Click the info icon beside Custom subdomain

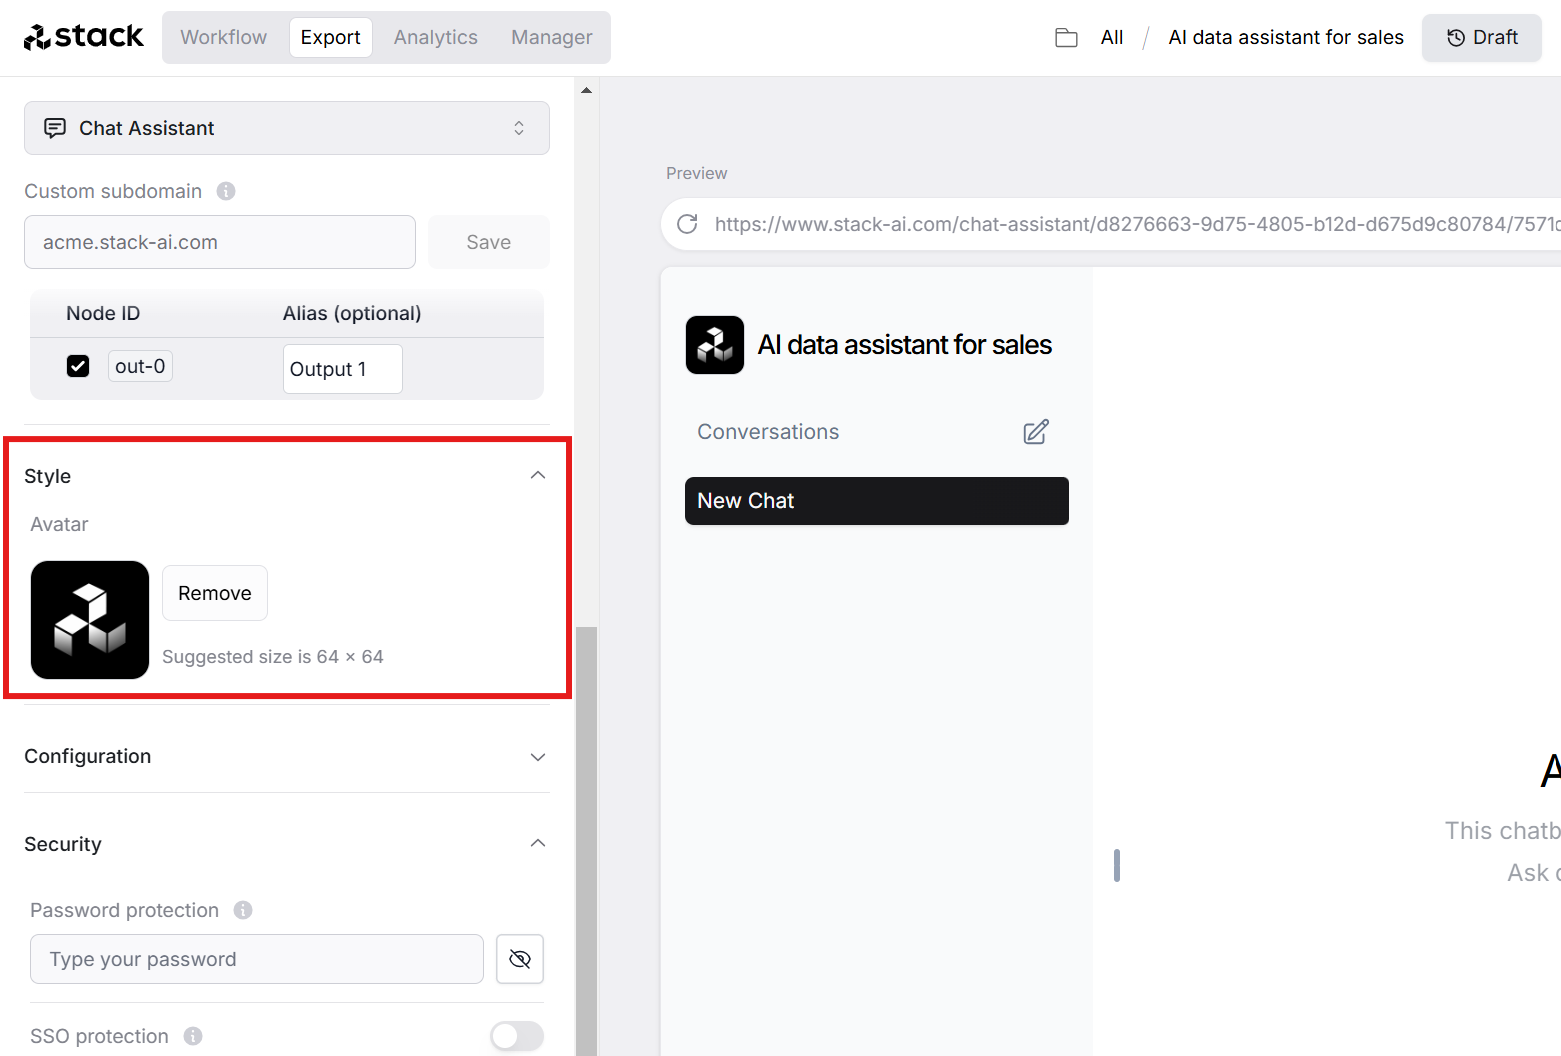pyautogui.click(x=226, y=191)
